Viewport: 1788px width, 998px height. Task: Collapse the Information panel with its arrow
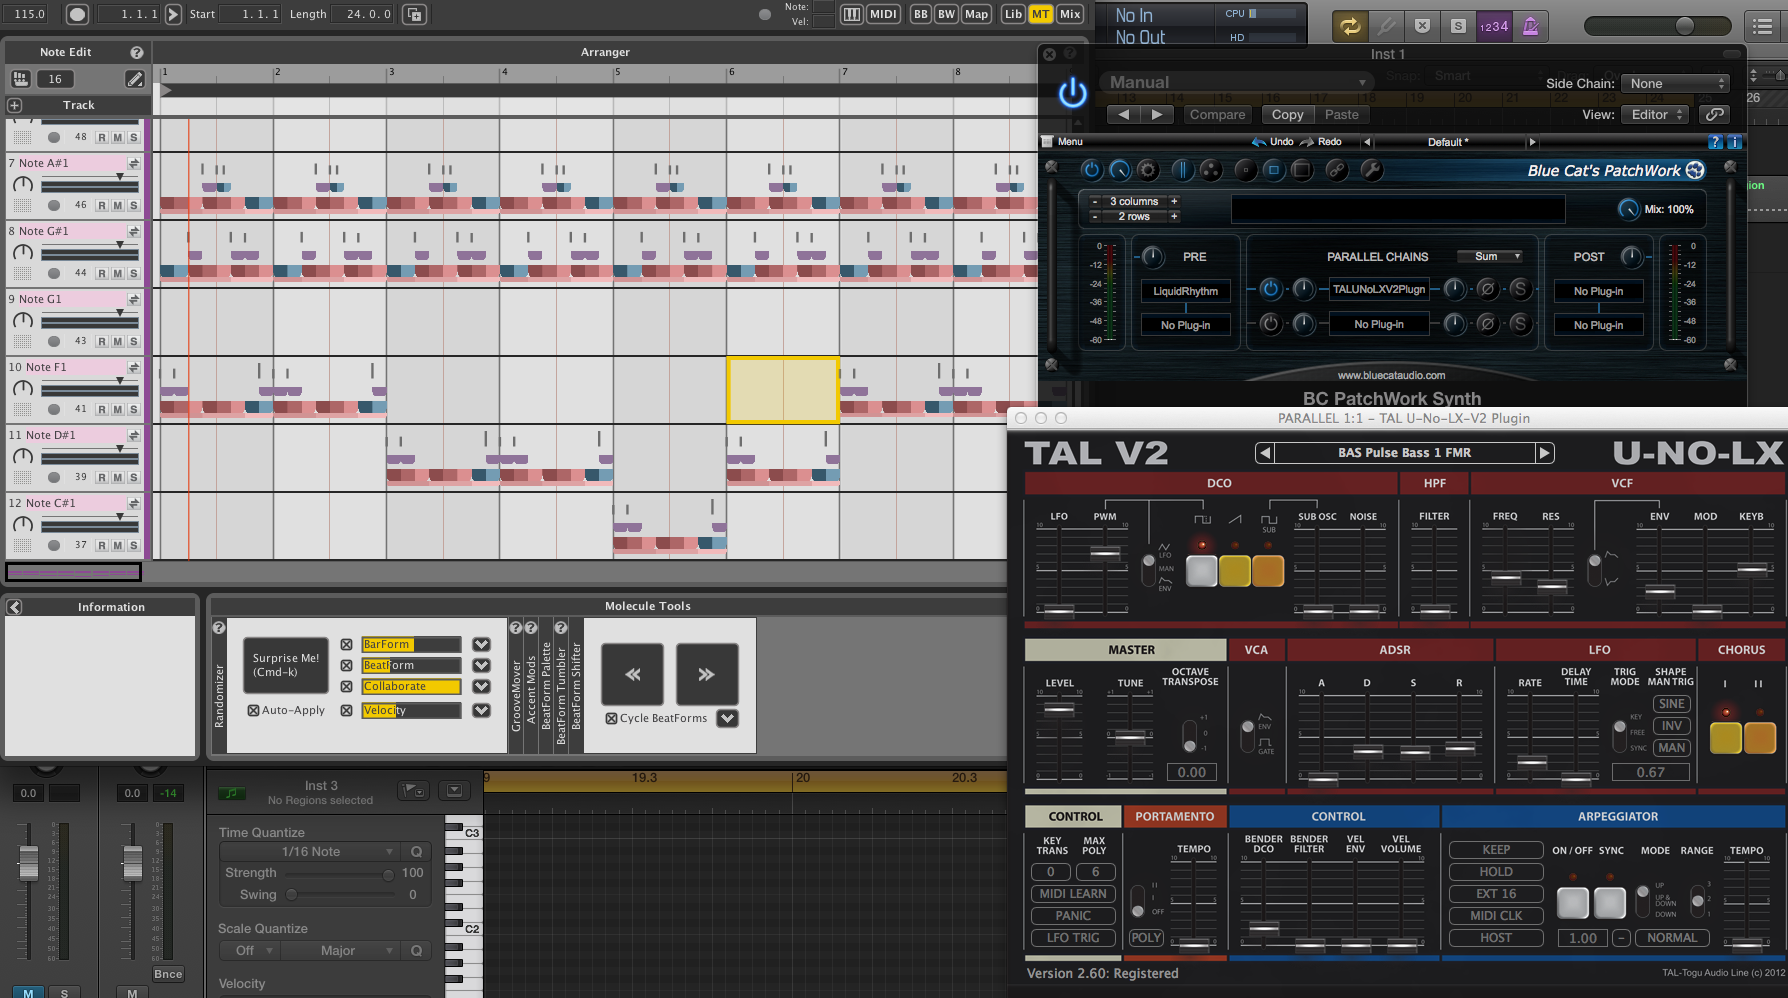[x=15, y=607]
